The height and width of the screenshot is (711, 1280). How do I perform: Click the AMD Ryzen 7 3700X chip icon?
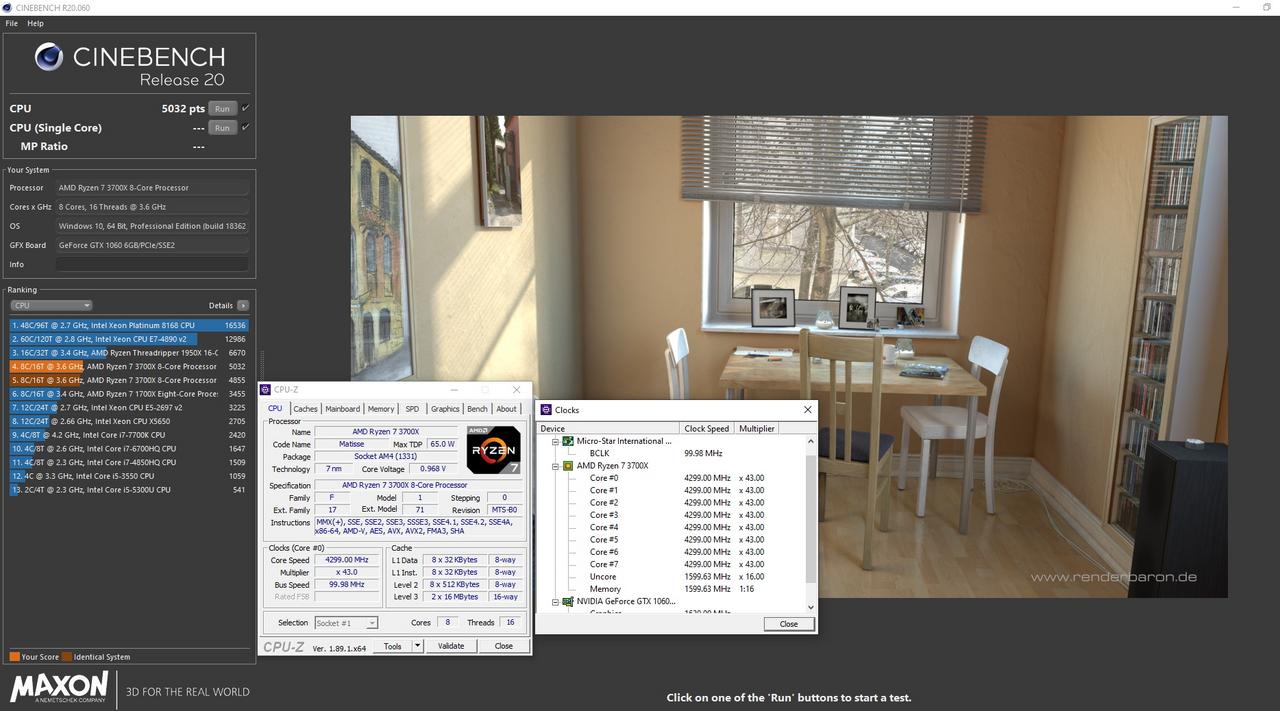point(568,466)
